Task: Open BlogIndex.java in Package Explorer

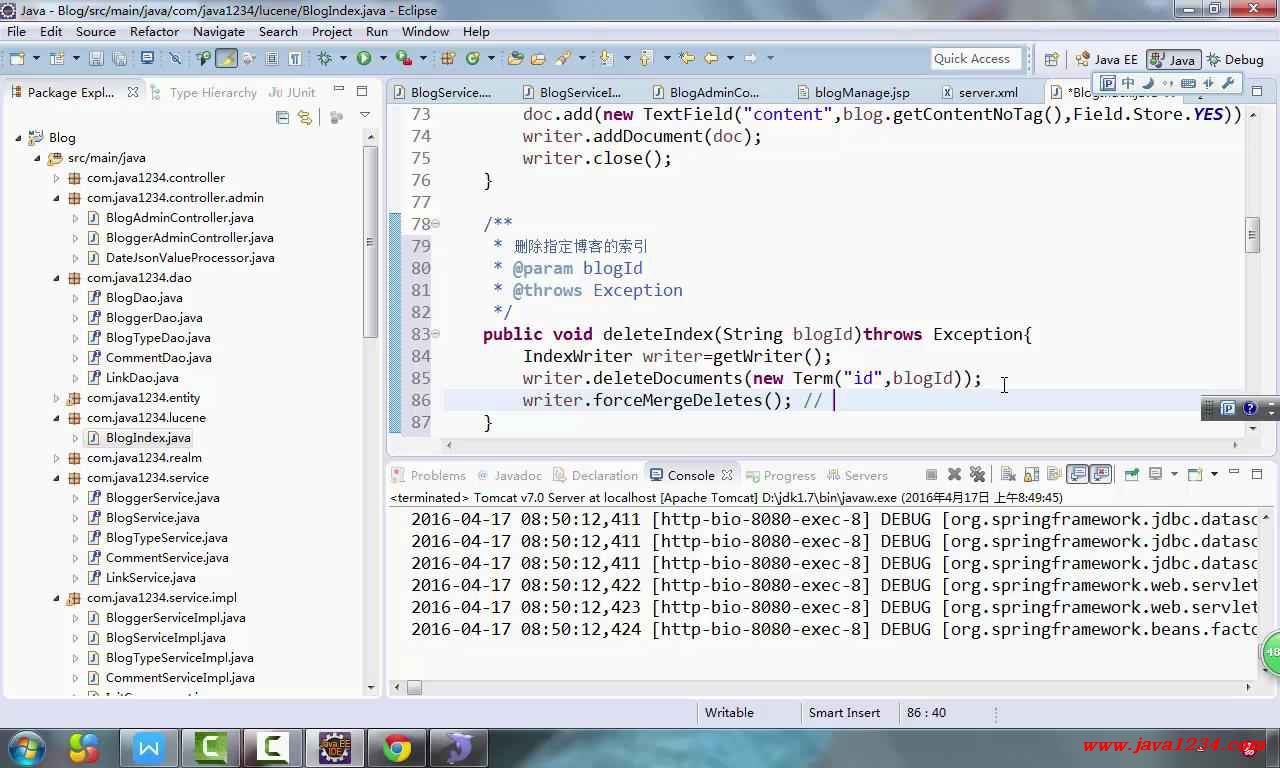Action: 148,438
